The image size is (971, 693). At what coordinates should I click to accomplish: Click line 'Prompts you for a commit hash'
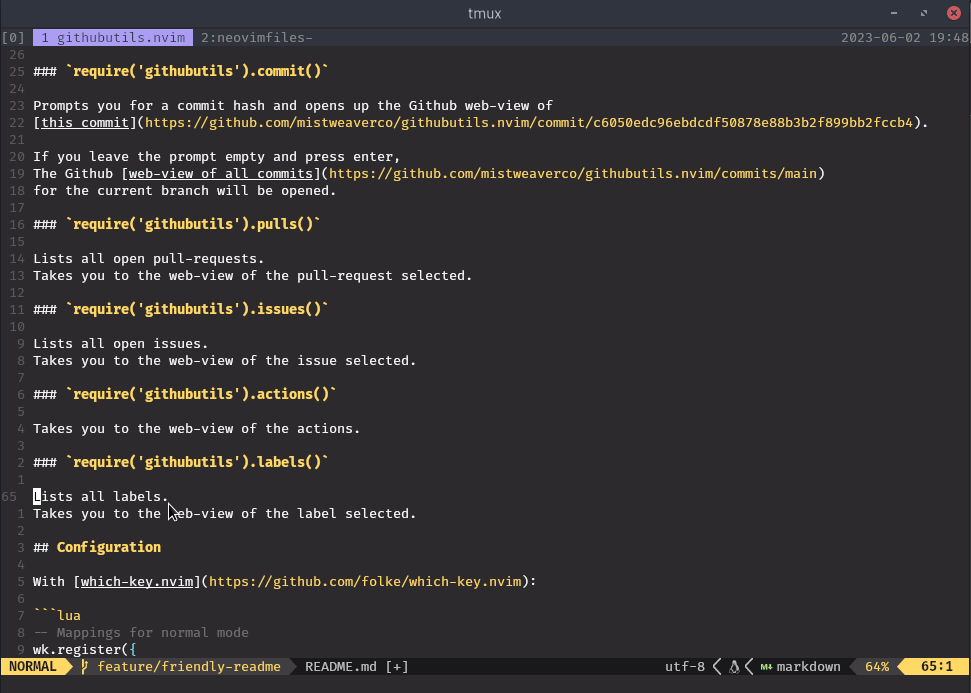(293, 106)
